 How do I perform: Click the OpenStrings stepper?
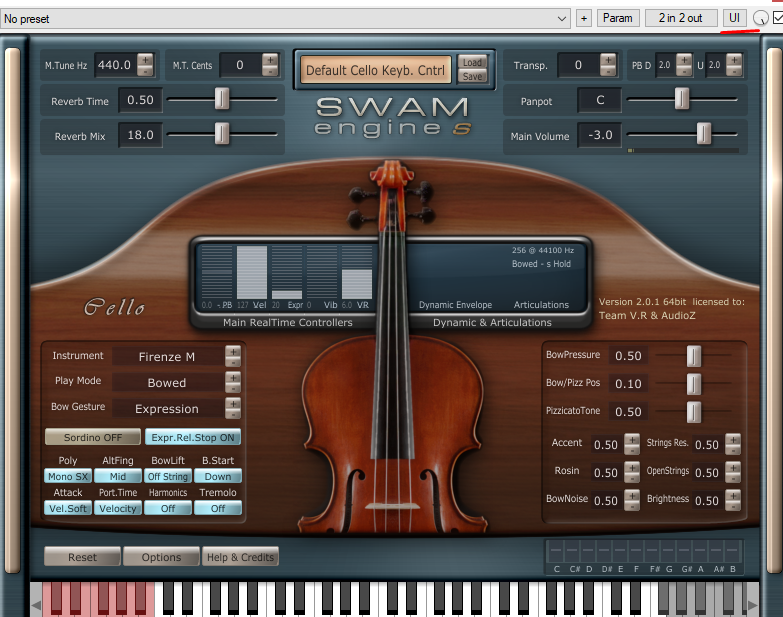click(x=733, y=472)
